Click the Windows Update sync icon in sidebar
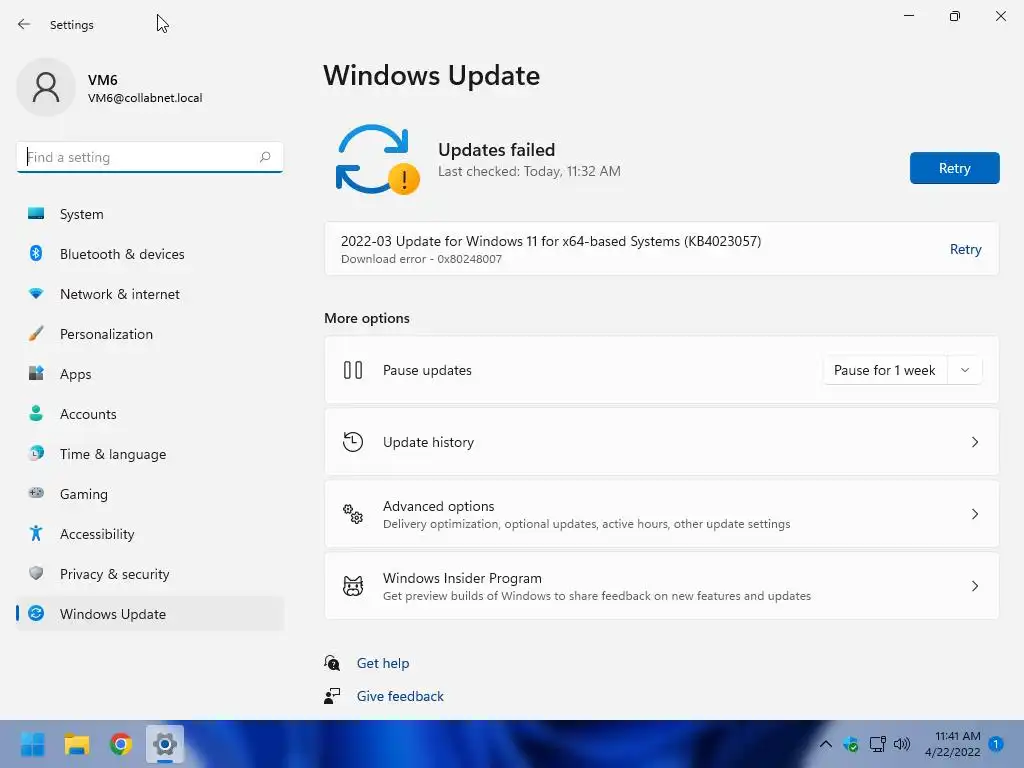 (x=36, y=613)
